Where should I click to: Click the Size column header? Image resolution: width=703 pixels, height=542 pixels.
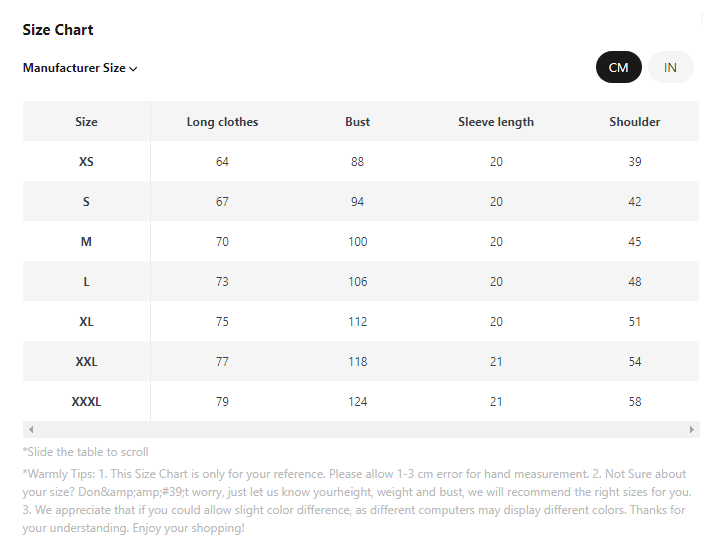tap(86, 121)
